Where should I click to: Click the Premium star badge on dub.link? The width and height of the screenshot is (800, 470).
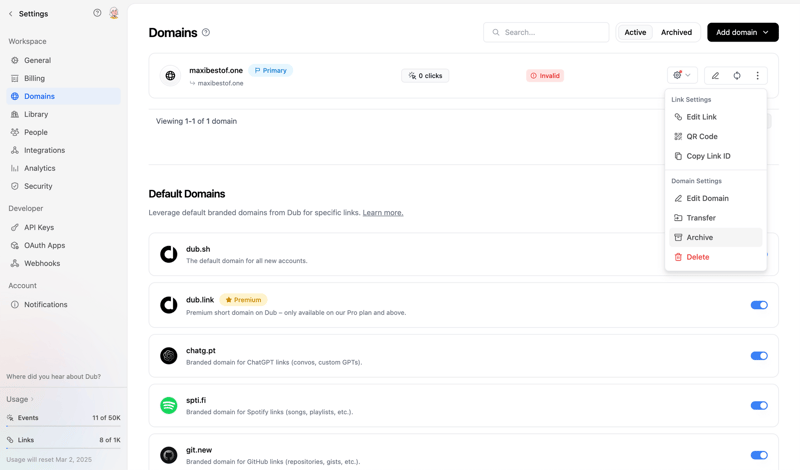(x=243, y=300)
